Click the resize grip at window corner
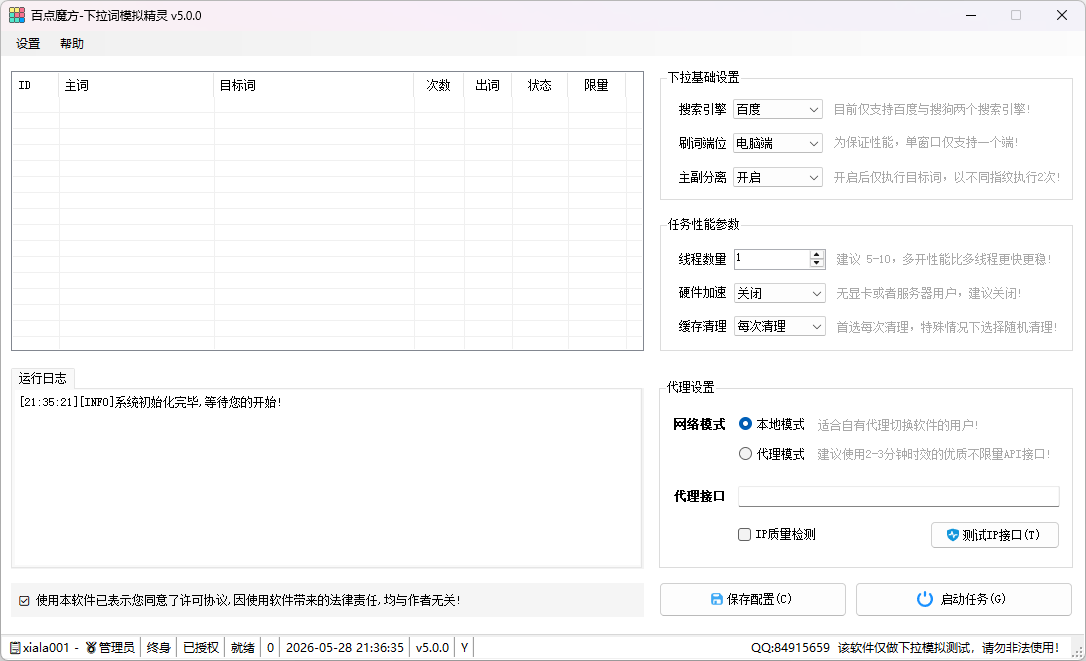This screenshot has height=661, width=1086. [x=1077, y=652]
